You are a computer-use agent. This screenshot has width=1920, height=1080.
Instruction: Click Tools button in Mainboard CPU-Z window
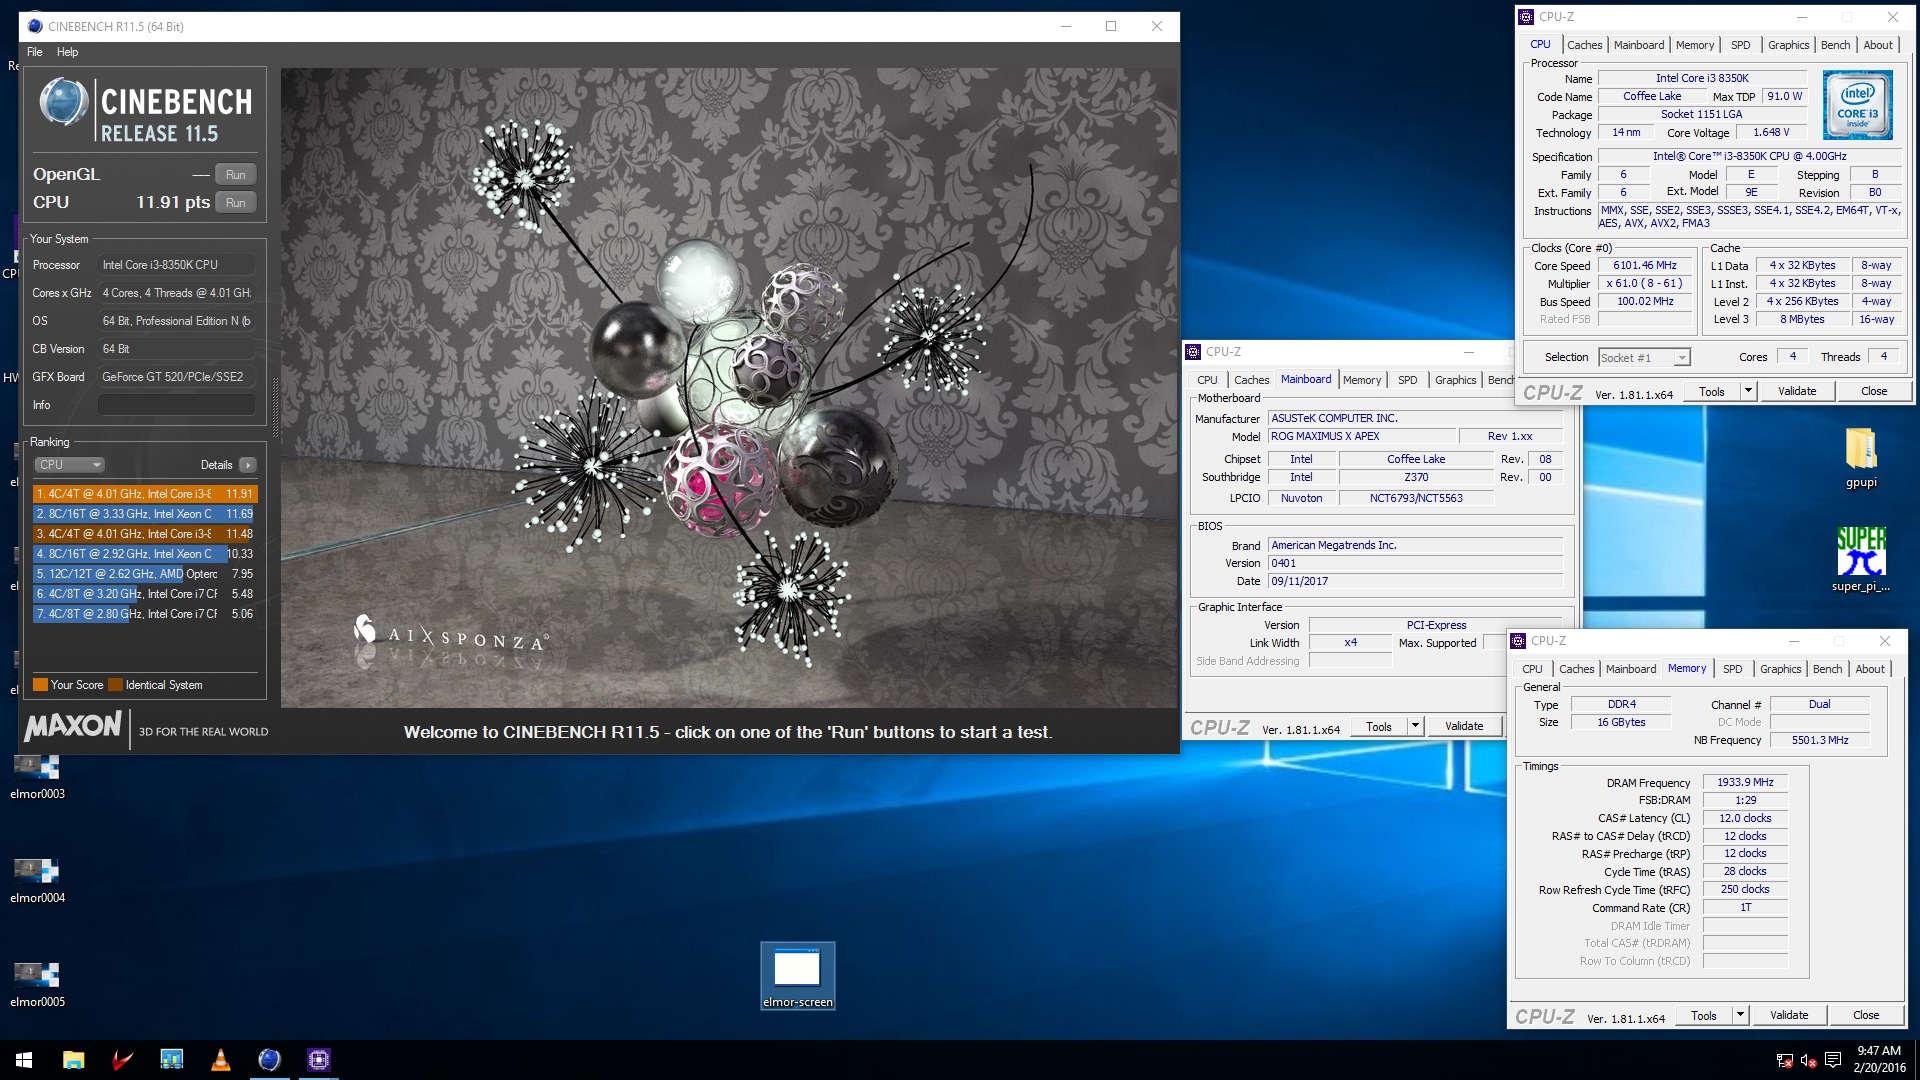click(1379, 727)
